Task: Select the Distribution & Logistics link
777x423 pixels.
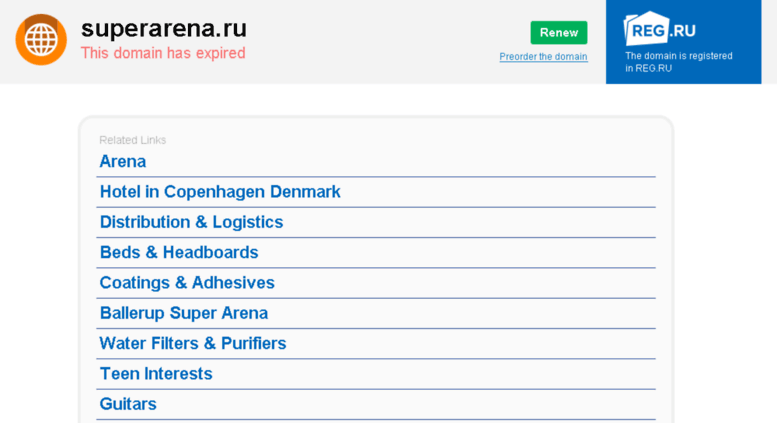Action: 191,222
